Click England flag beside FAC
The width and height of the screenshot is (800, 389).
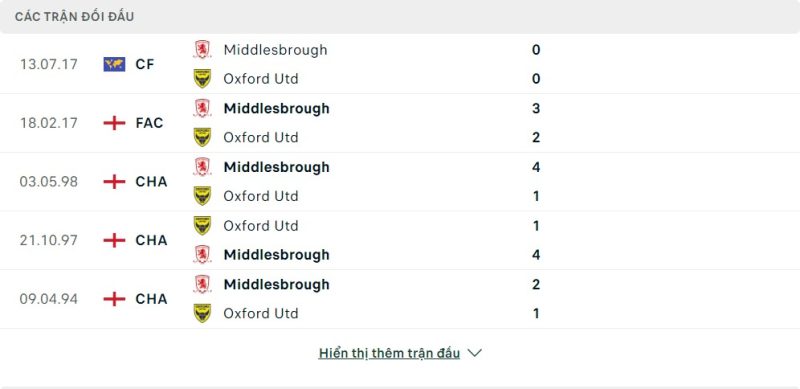point(114,123)
